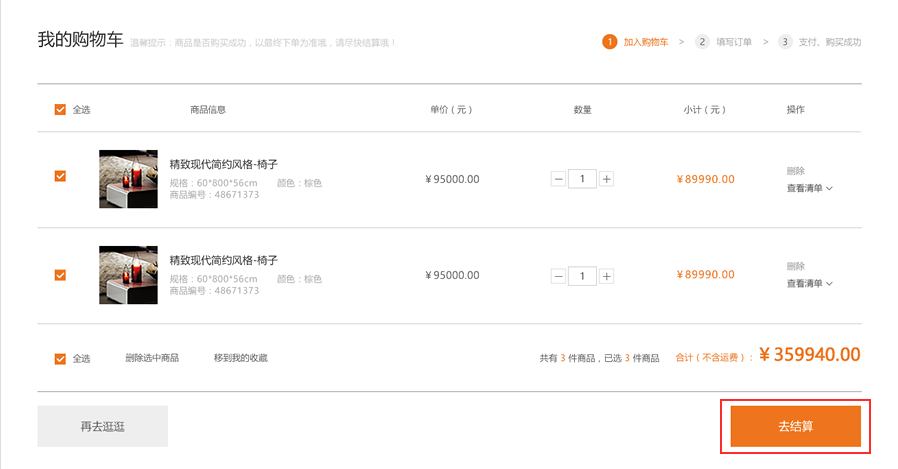Click 移到我的收藏 link
Viewport: 898px width, 469px height.
(x=240, y=358)
